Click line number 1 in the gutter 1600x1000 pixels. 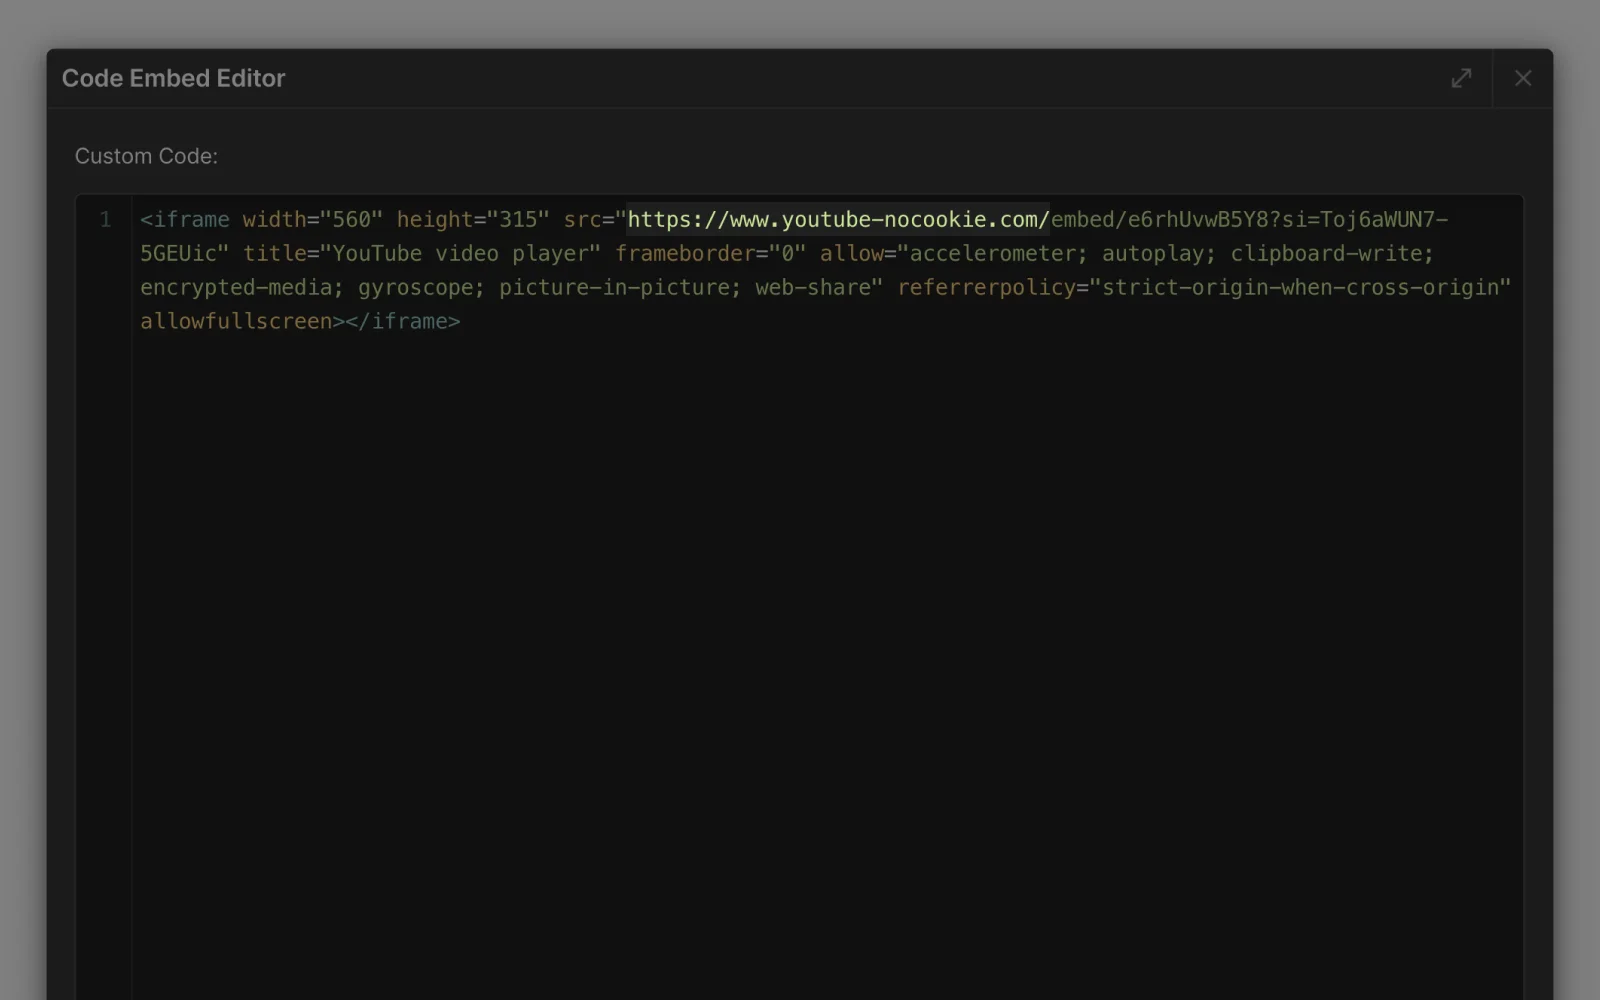105,220
